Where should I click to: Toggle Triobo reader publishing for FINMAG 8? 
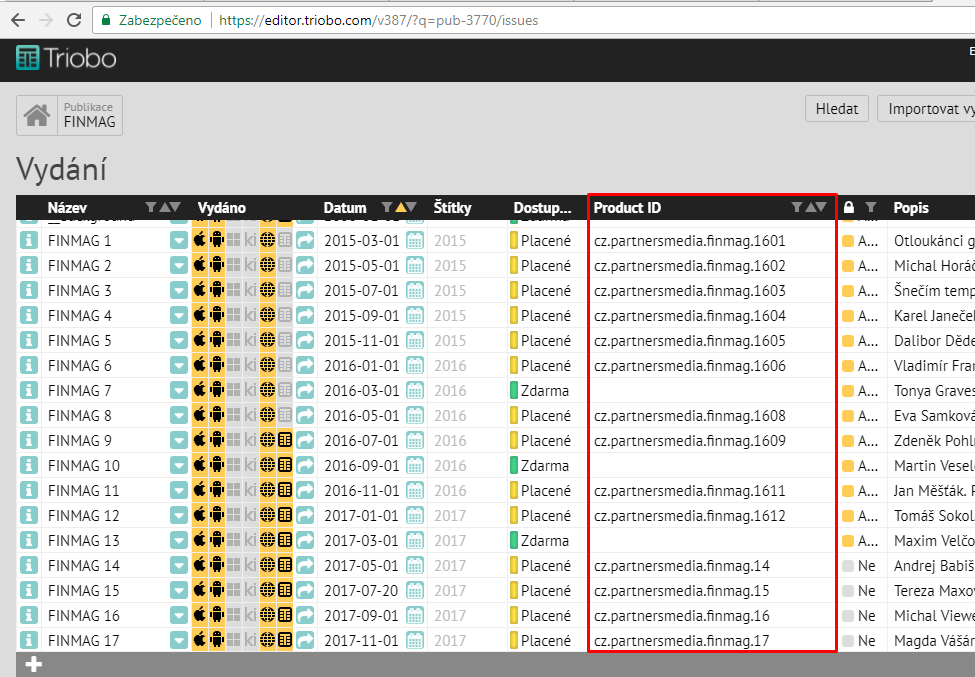coord(285,416)
